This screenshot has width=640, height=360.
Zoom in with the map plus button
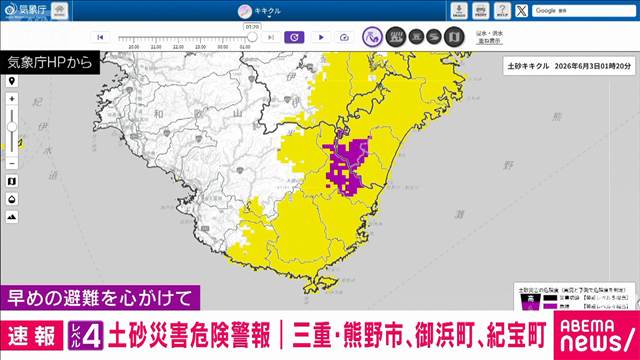coord(12,99)
